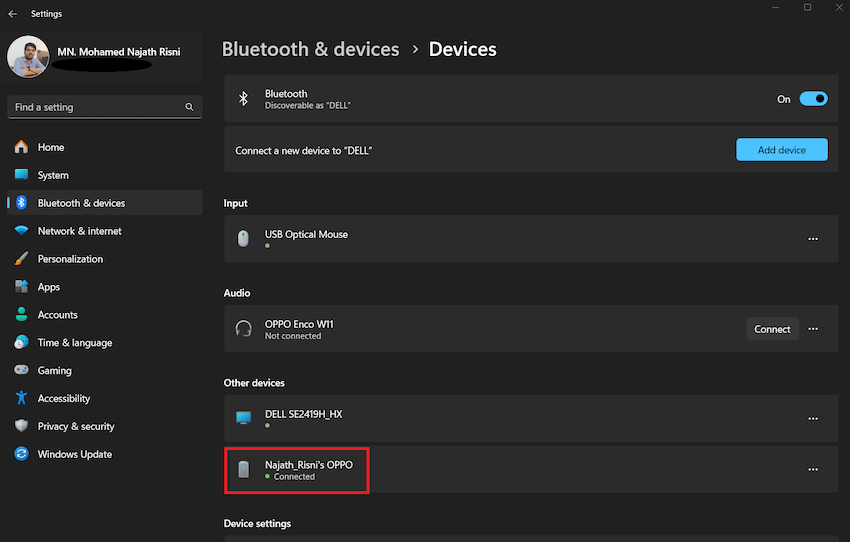This screenshot has width=850, height=542.
Task: Open the System category icon
Action: coord(21,175)
